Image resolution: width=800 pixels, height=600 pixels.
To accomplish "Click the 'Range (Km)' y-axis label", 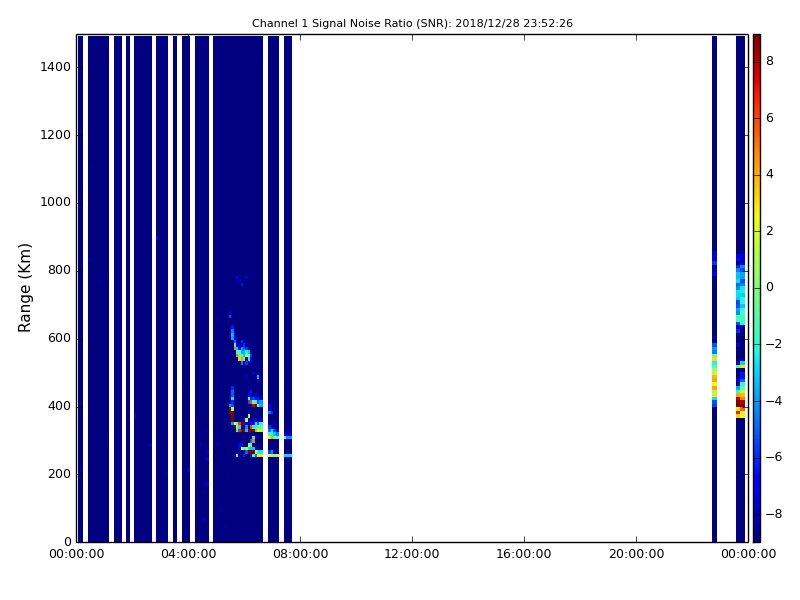I will 24,288.
